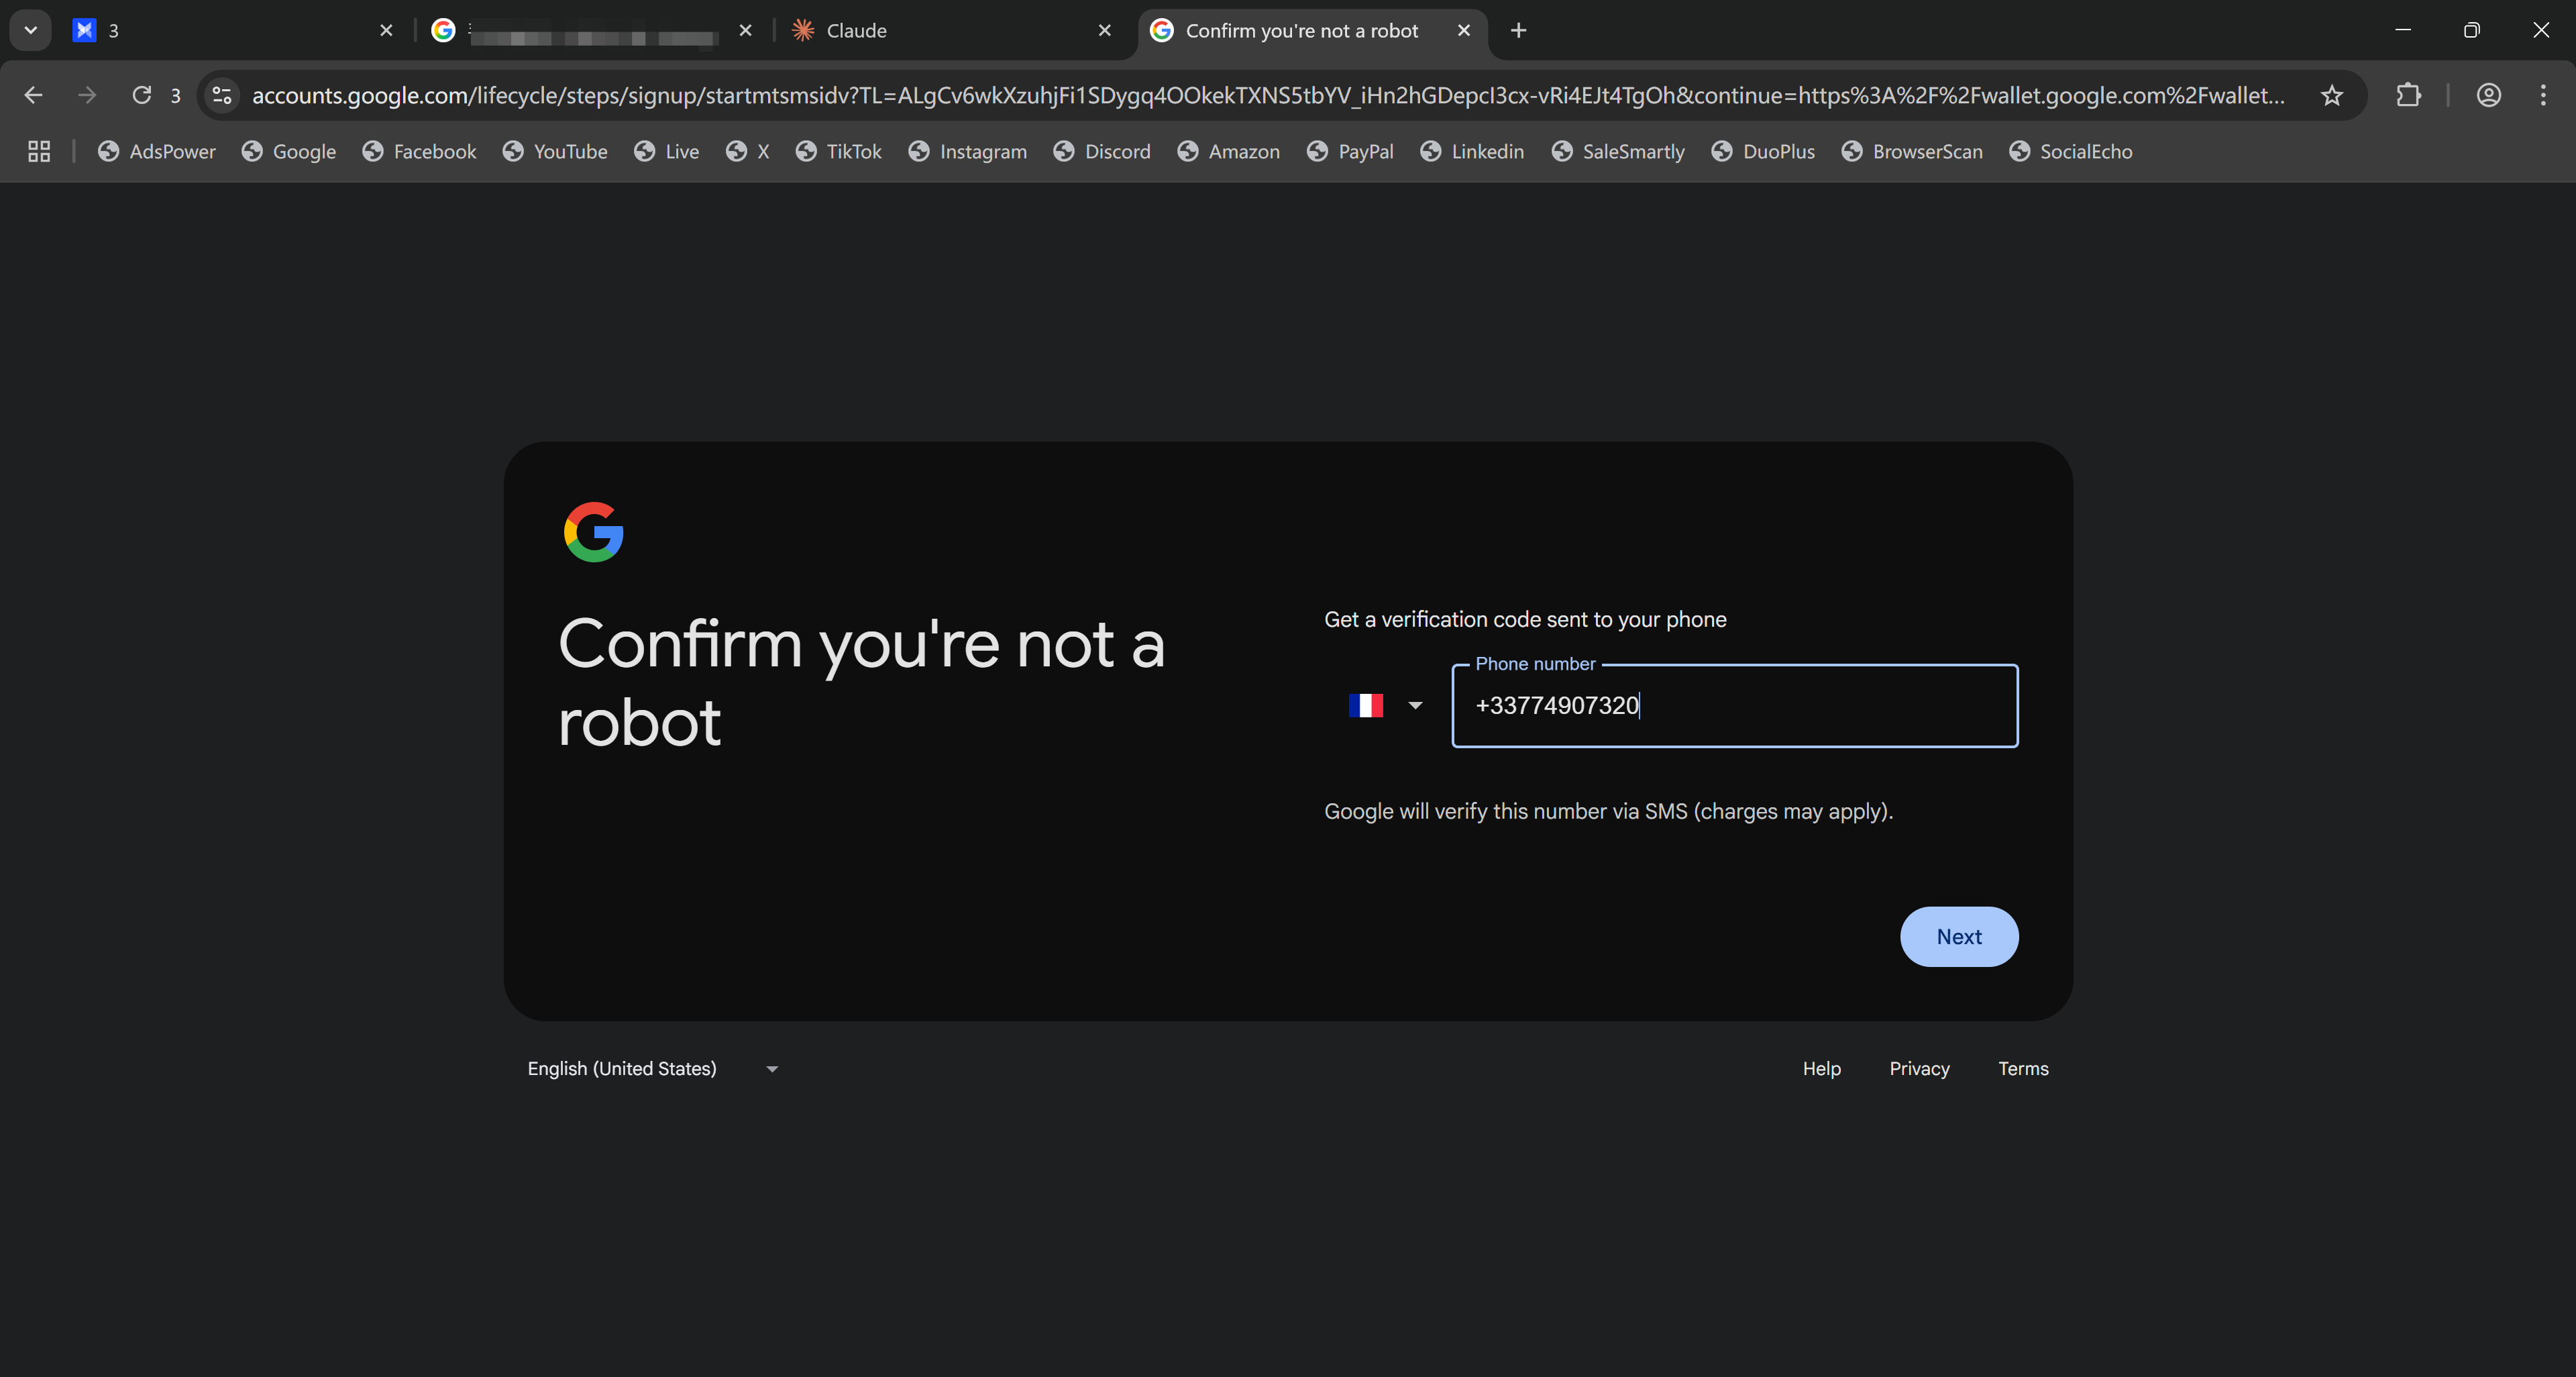Open the X bookmark
This screenshot has height=1377, width=2576.
coord(748,151)
